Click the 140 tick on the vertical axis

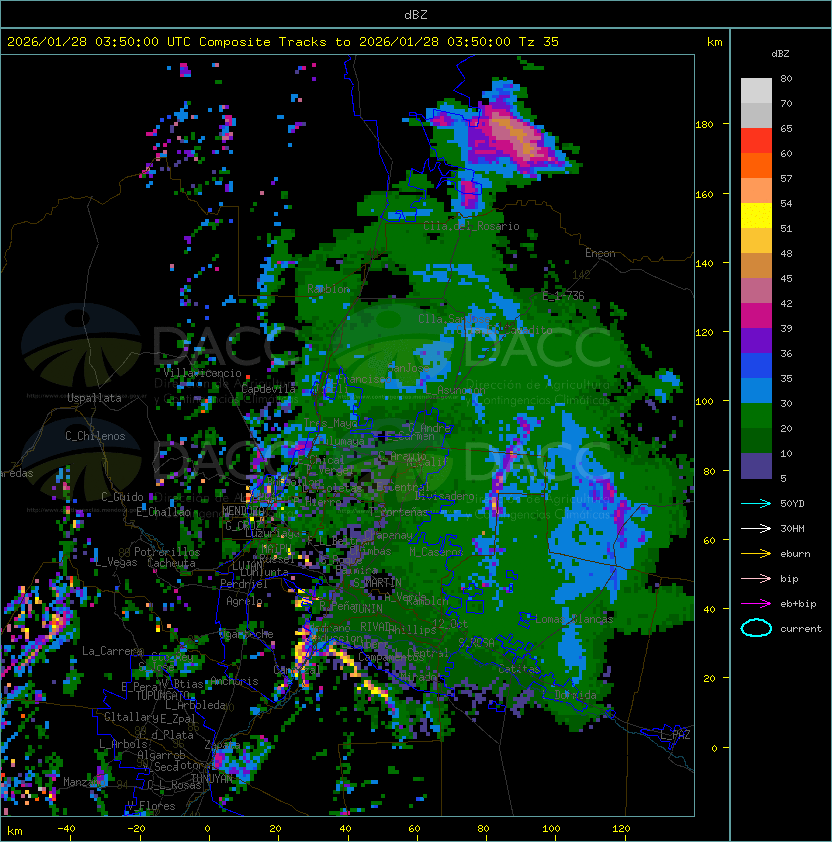704,263
